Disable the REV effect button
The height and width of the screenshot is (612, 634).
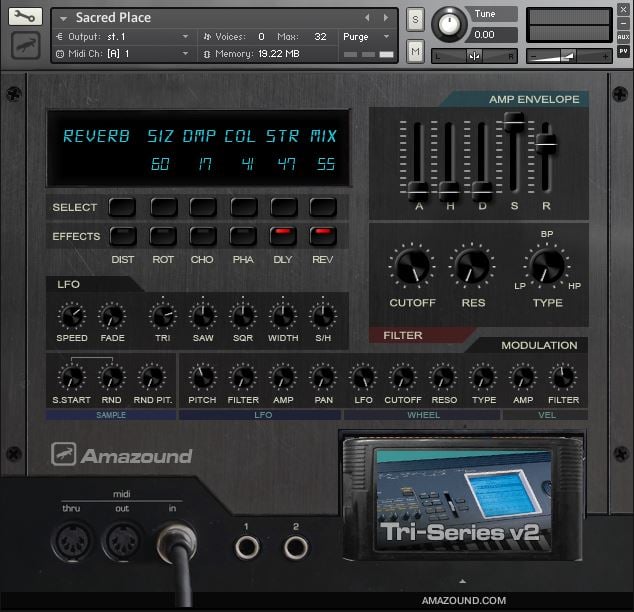pos(323,236)
